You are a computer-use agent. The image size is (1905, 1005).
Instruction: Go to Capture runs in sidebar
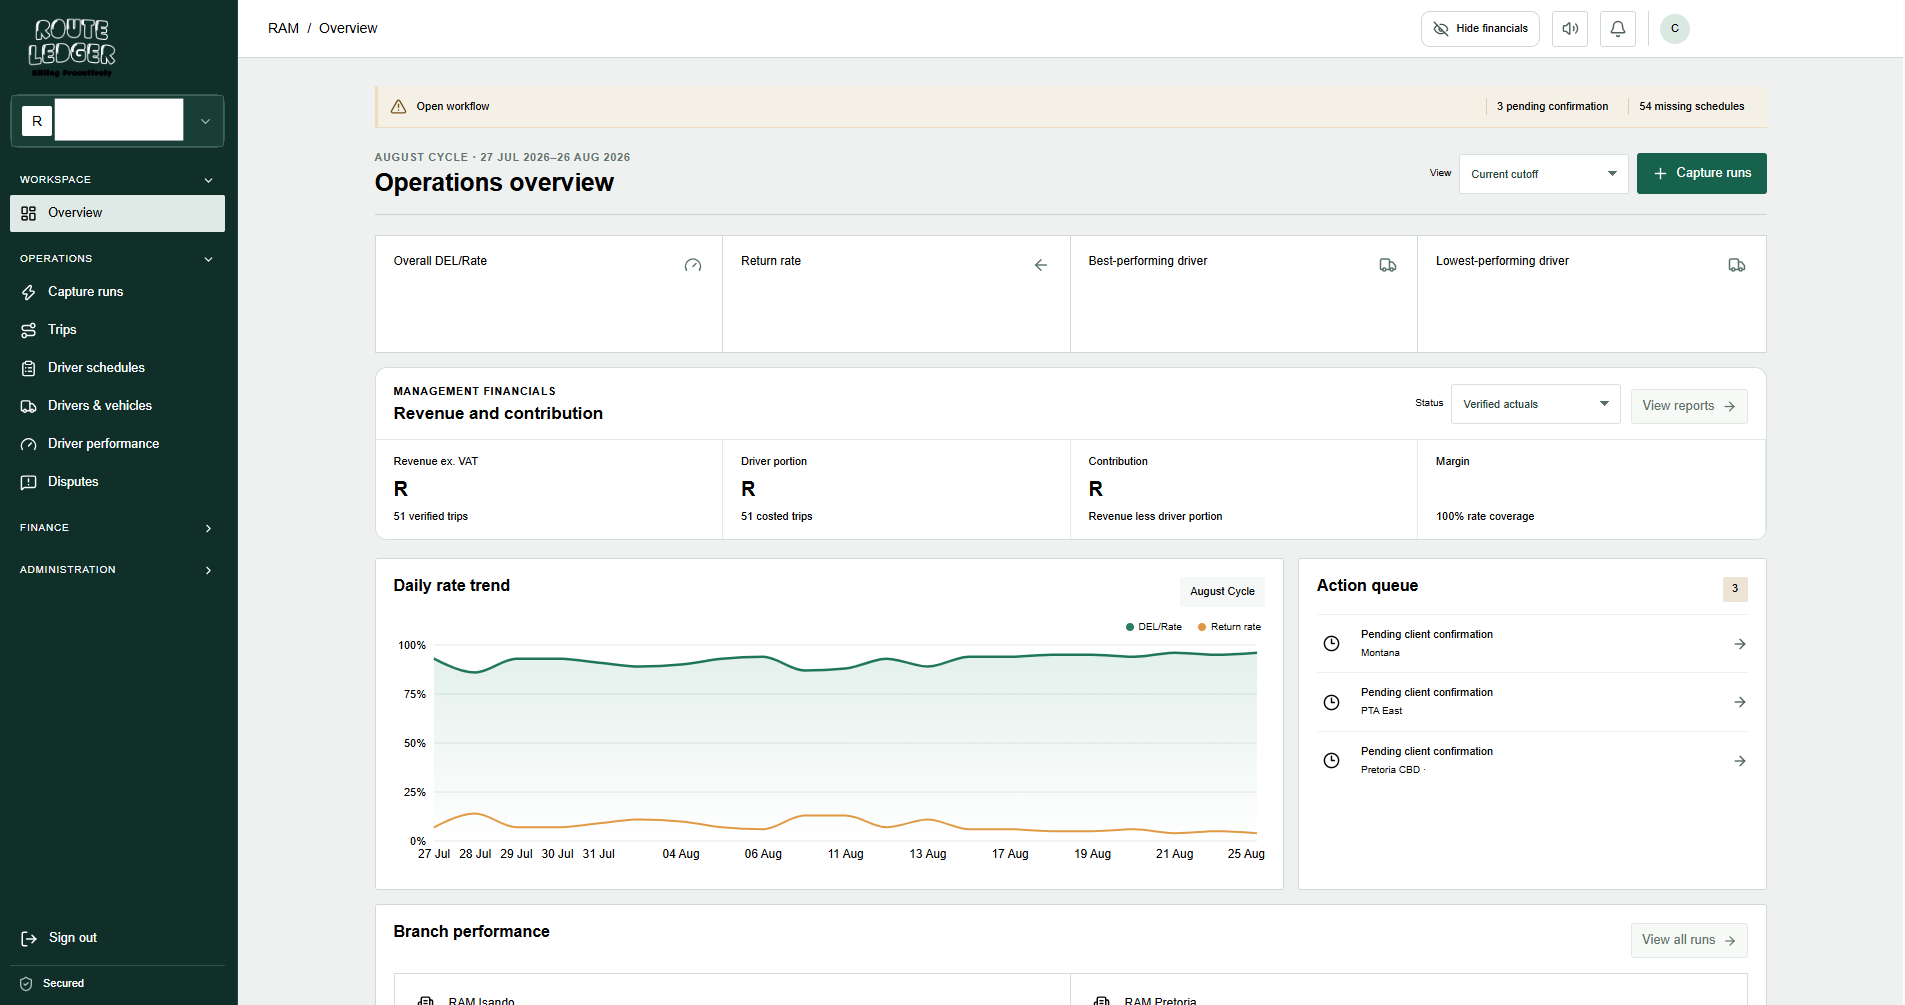[x=117, y=292]
